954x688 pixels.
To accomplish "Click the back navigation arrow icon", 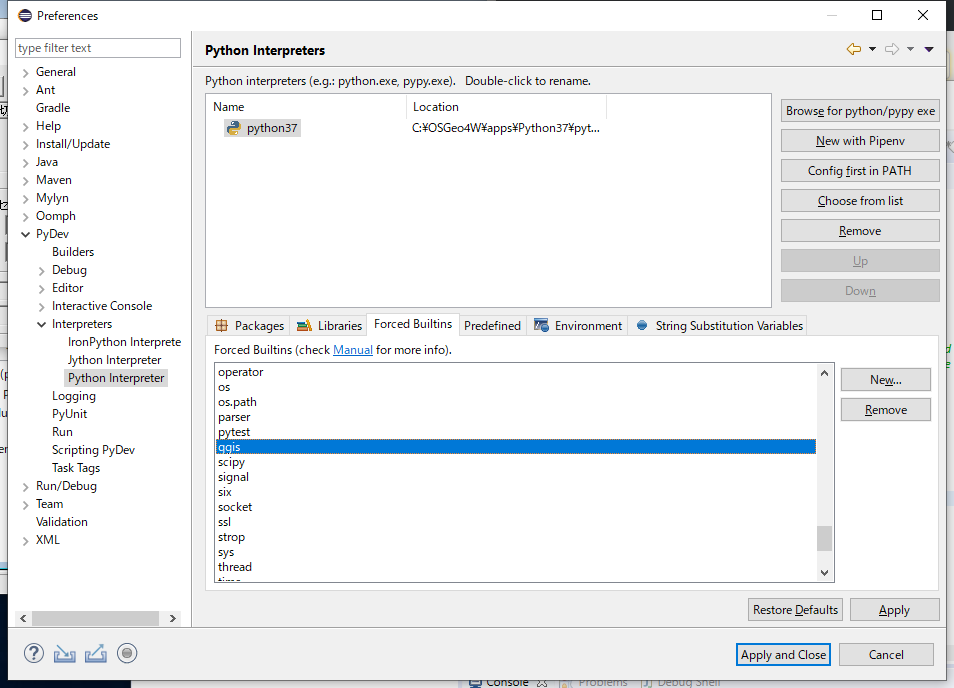I will (853, 49).
